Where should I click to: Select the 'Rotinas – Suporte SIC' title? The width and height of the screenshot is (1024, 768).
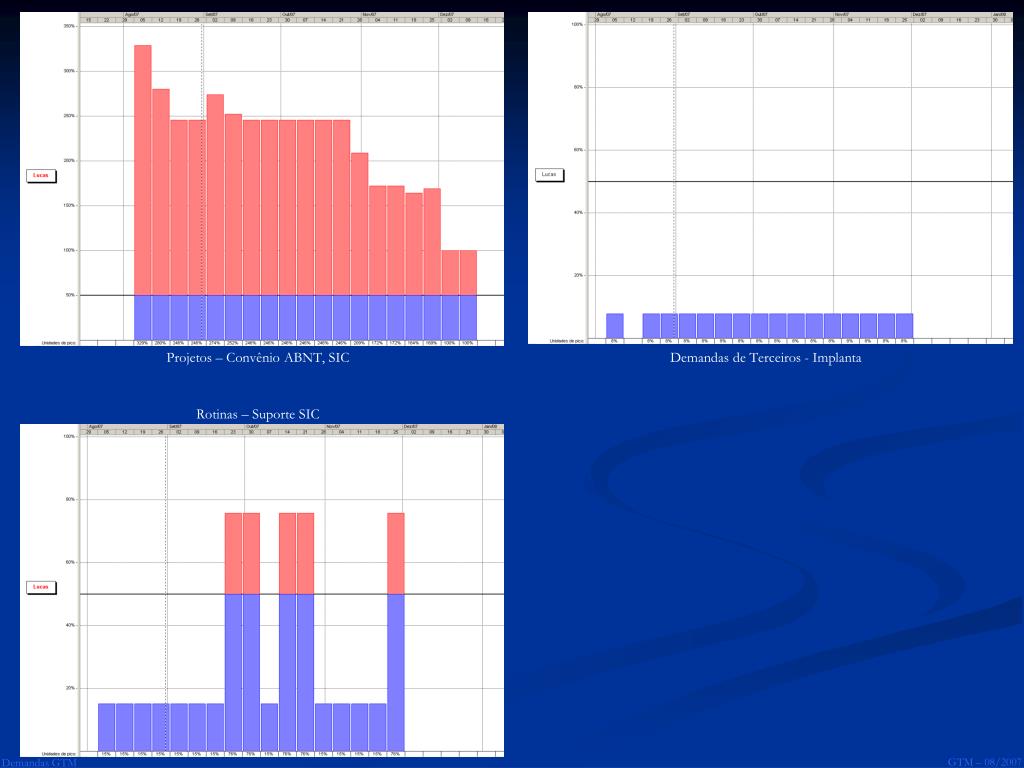[x=258, y=414]
